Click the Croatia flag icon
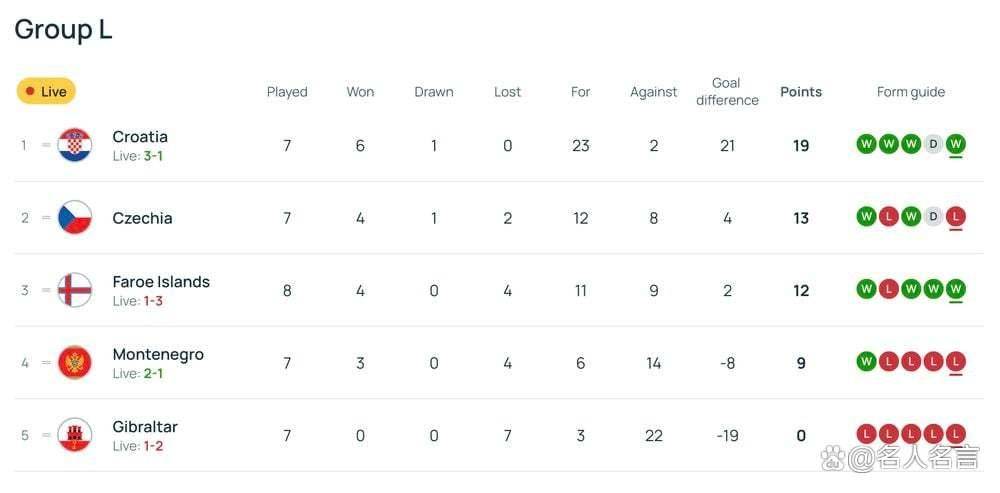This screenshot has width=1000, height=493. pos(75,146)
